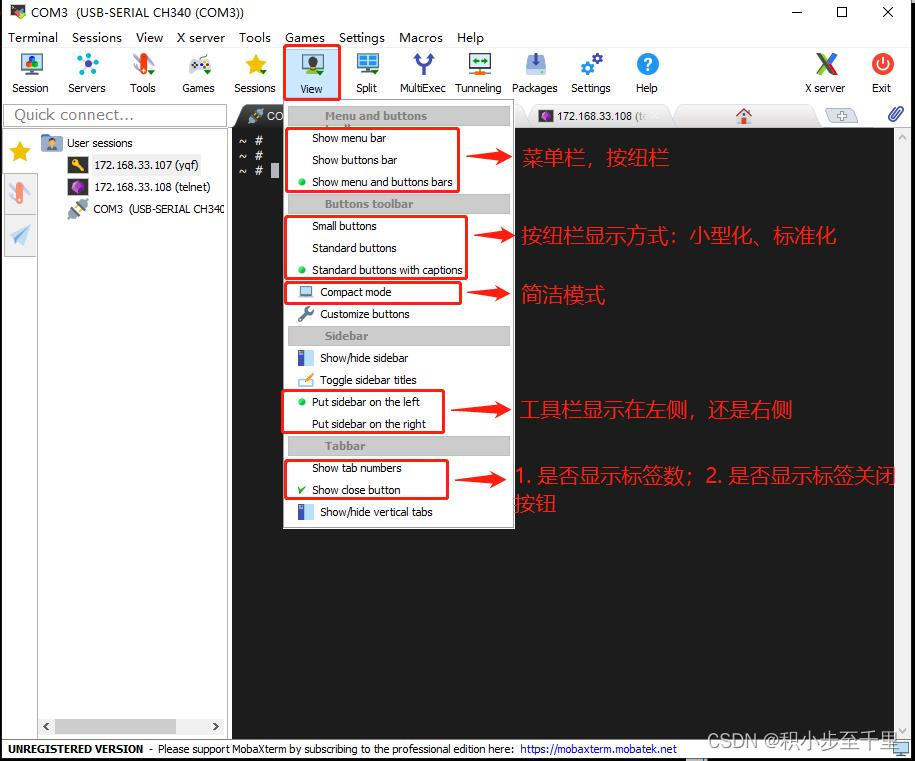Close the View toolbar dropdown button
The width and height of the screenshot is (915, 761).
coord(312,73)
